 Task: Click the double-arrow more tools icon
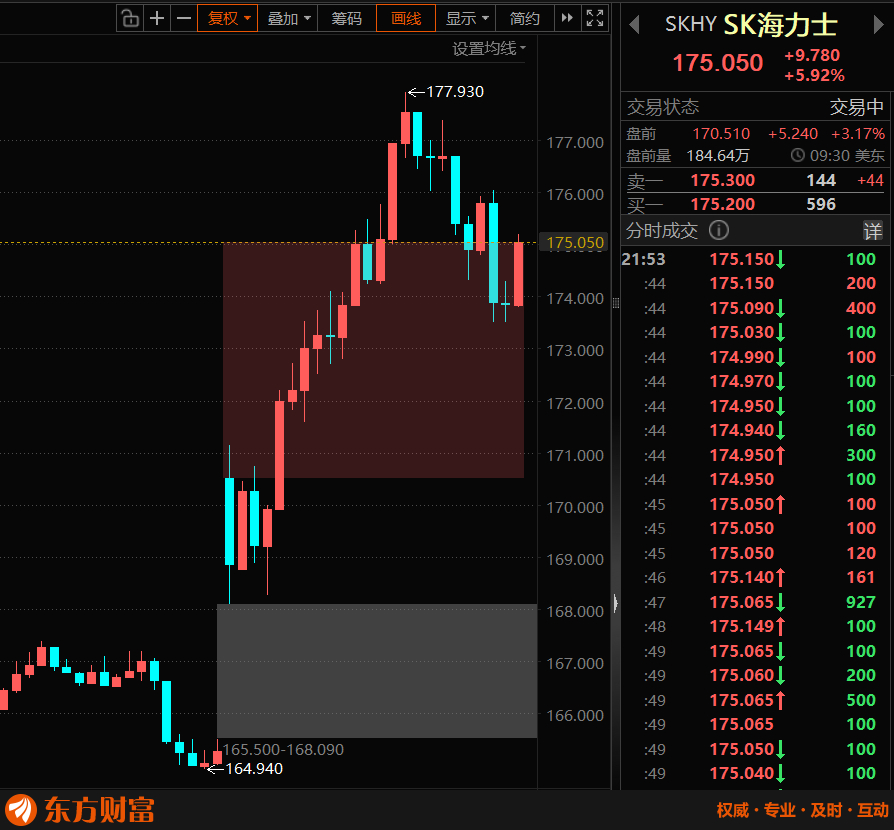[567, 18]
